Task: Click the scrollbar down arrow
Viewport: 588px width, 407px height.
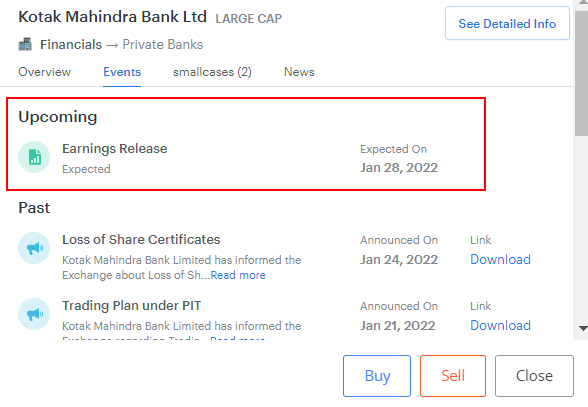Action: pyautogui.click(x=583, y=328)
